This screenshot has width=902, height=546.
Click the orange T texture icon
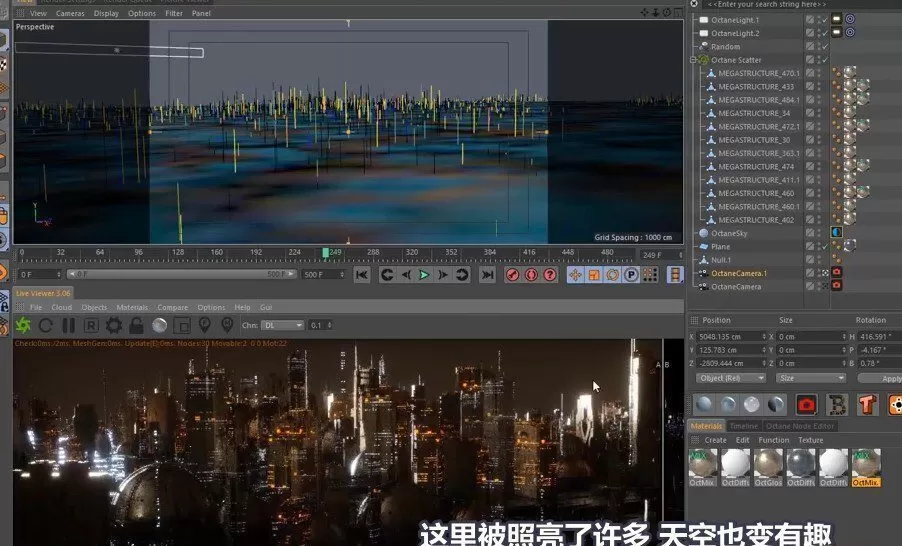coord(866,404)
